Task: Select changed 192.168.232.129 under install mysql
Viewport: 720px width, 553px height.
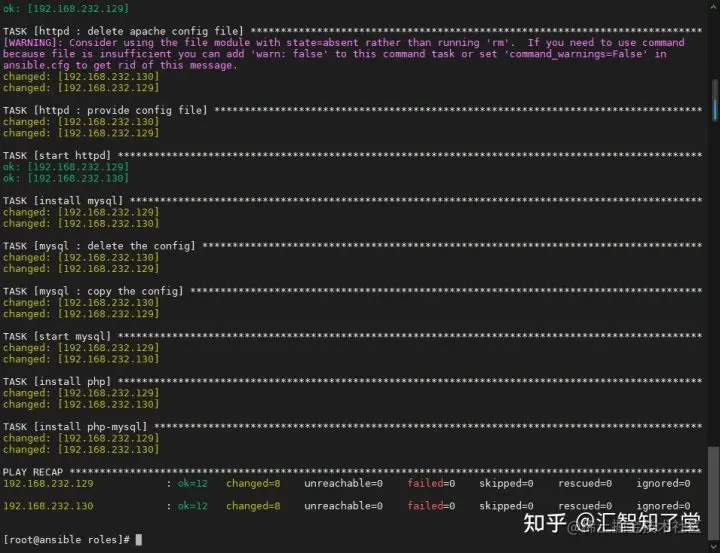Action: 81,212
